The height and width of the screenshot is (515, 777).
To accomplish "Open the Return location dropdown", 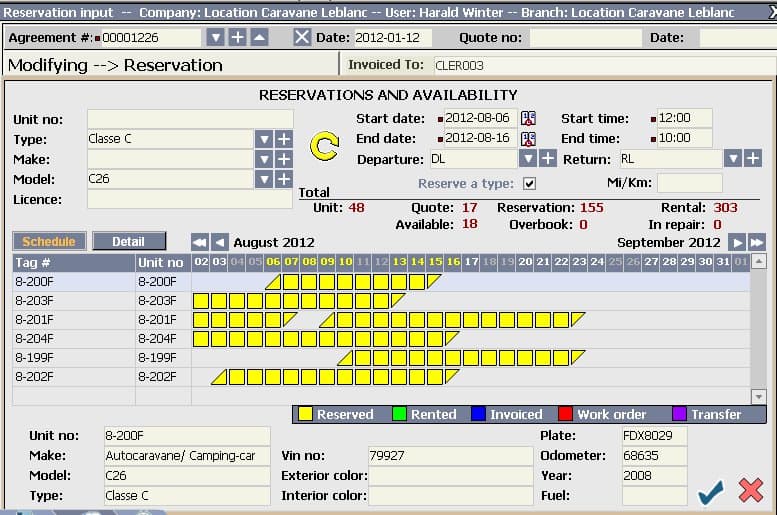I will [732, 159].
